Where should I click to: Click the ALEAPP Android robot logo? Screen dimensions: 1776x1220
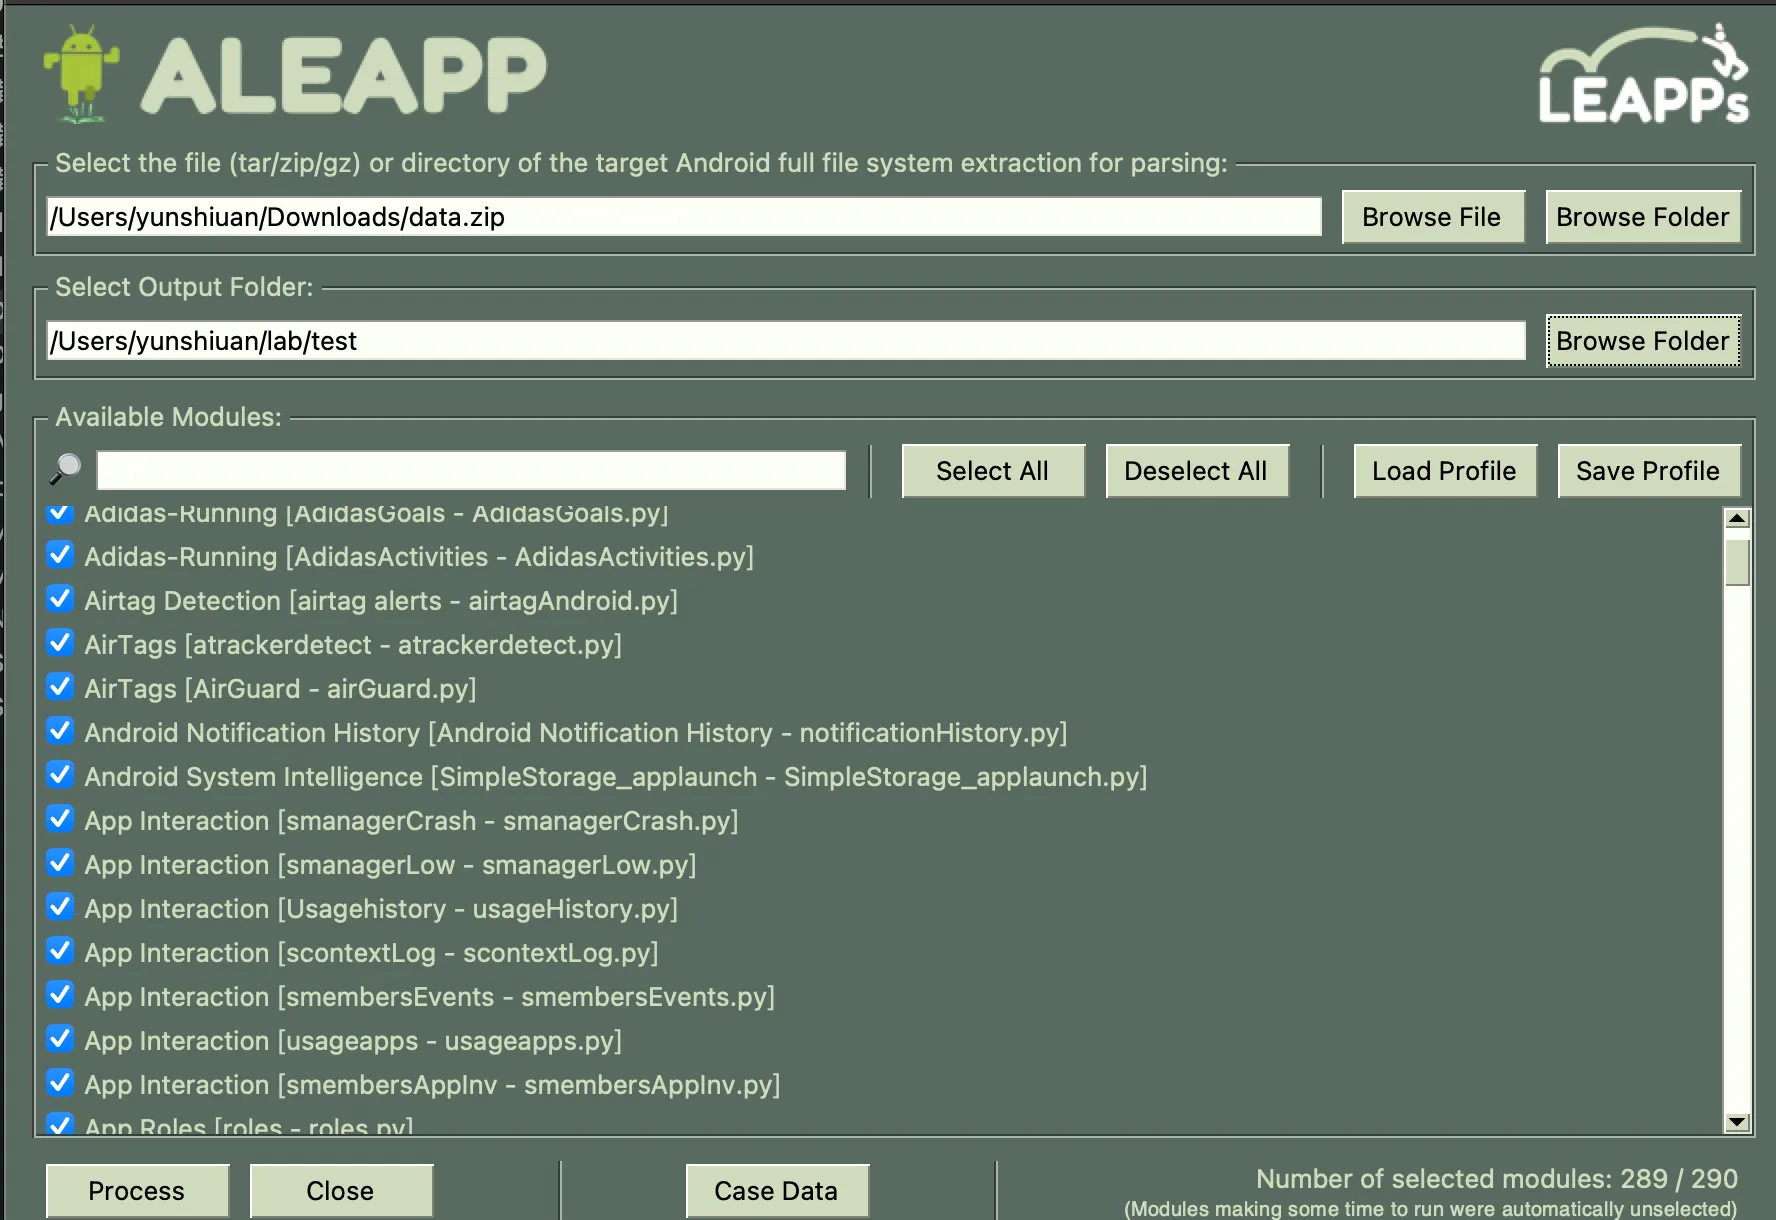pyautogui.click(x=82, y=75)
